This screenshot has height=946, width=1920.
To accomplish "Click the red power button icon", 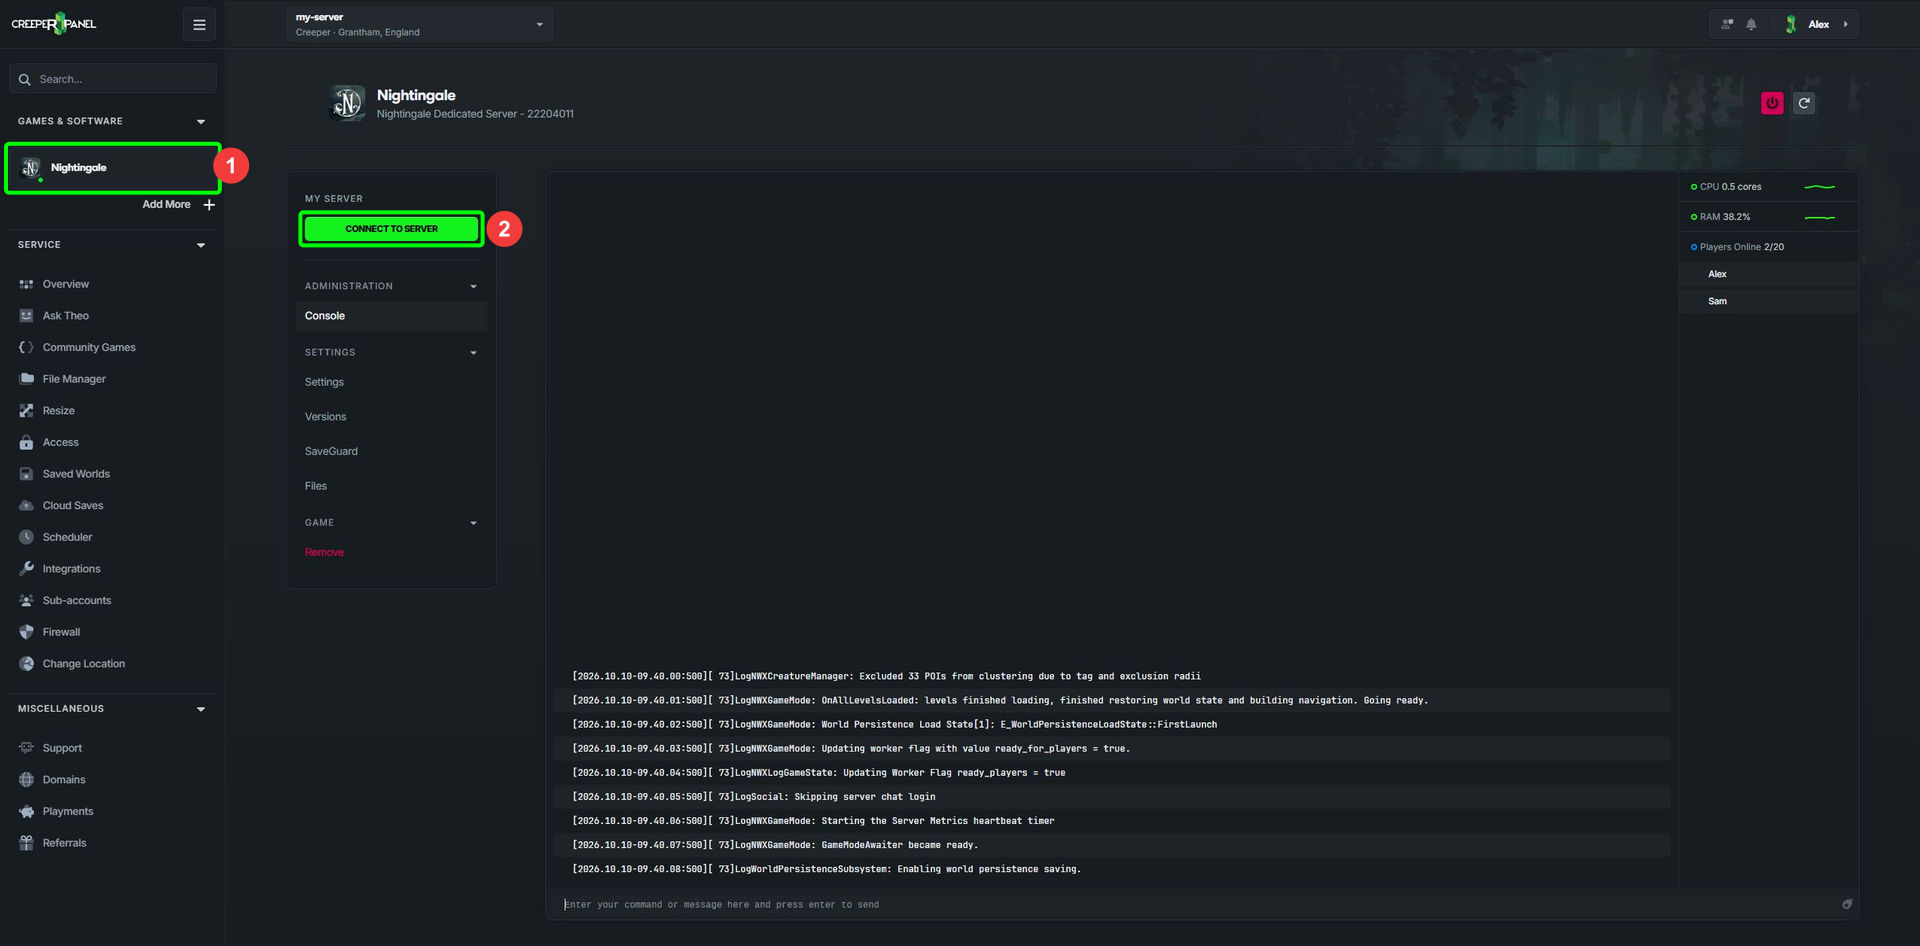I will [x=1772, y=103].
